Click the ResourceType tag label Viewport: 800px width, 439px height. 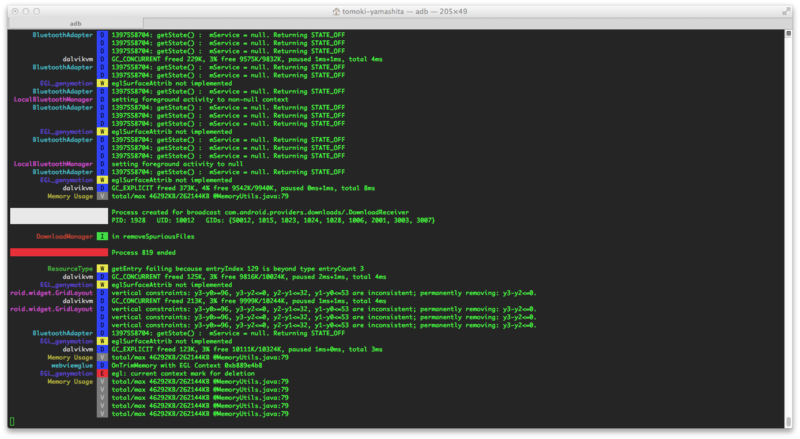70,269
